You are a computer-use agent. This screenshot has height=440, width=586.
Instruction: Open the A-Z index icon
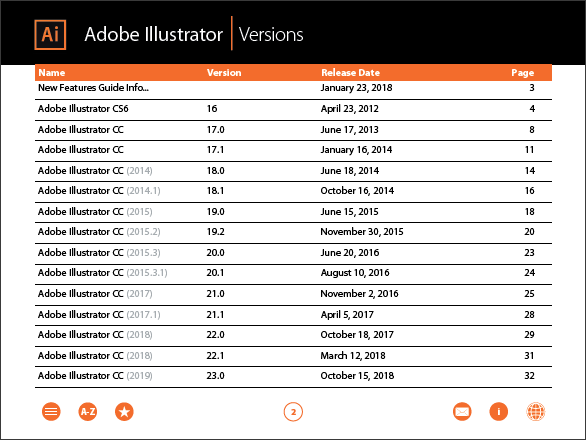pyautogui.click(x=88, y=412)
